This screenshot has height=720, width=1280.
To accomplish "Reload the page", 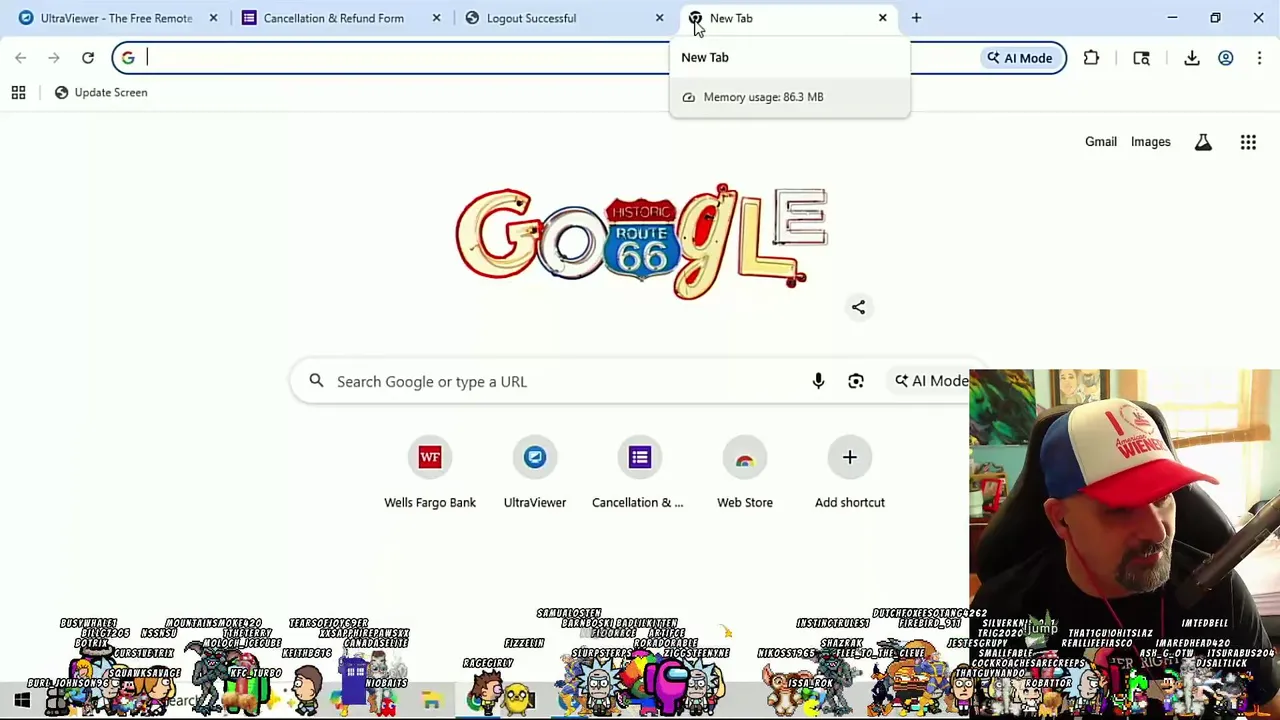I will [88, 58].
